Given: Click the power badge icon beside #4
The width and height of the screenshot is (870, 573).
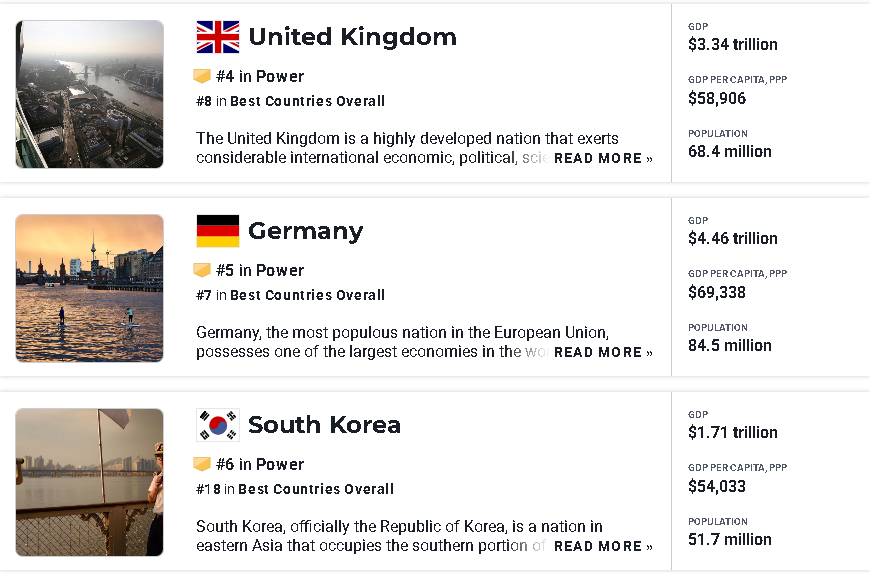Looking at the screenshot, I should 202,76.
